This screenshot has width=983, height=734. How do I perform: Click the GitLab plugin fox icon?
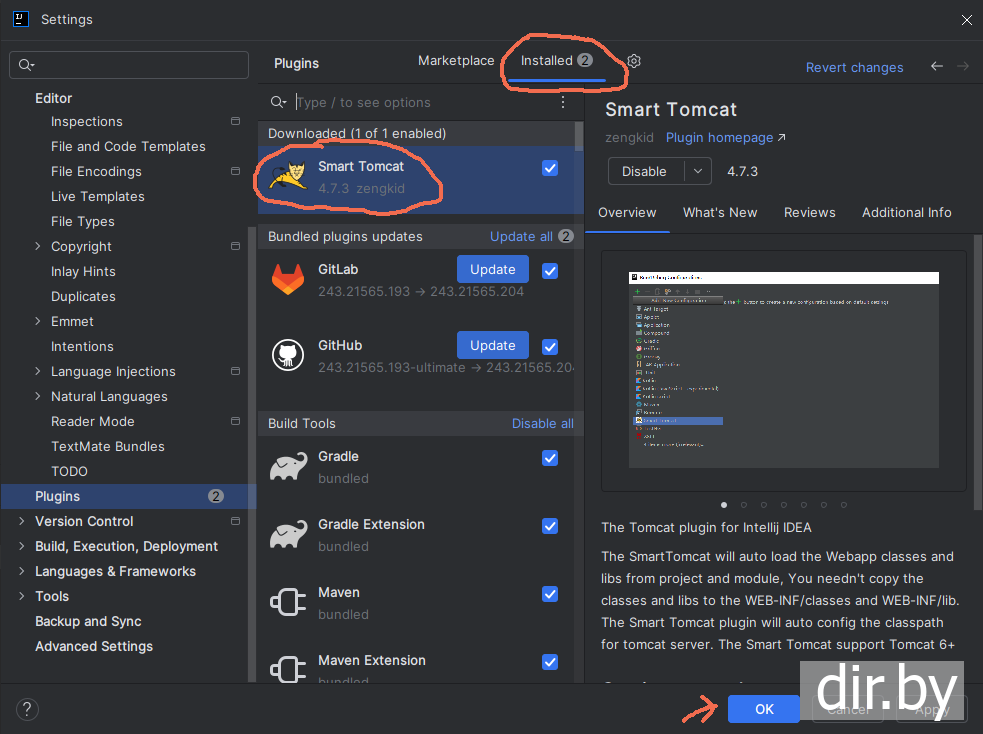[x=288, y=278]
